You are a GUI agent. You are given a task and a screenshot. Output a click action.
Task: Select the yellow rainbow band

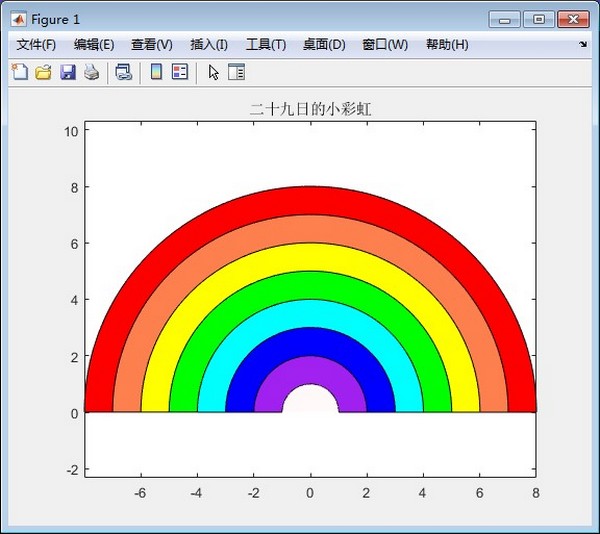310,257
